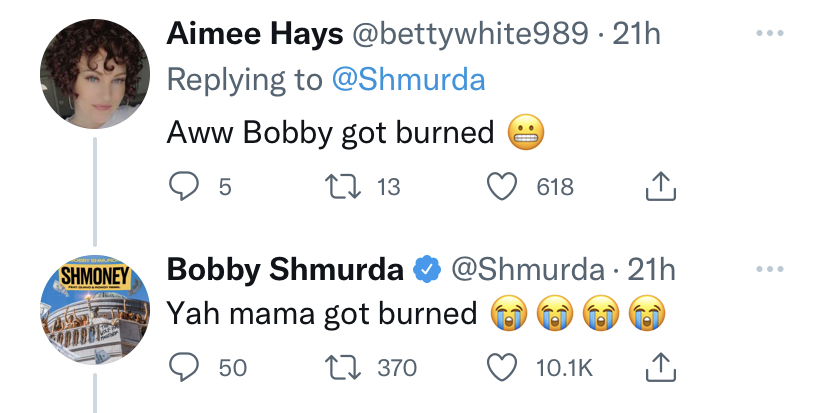Reply to Bobby Shmurda's tweet
828x413 pixels.
[183, 368]
